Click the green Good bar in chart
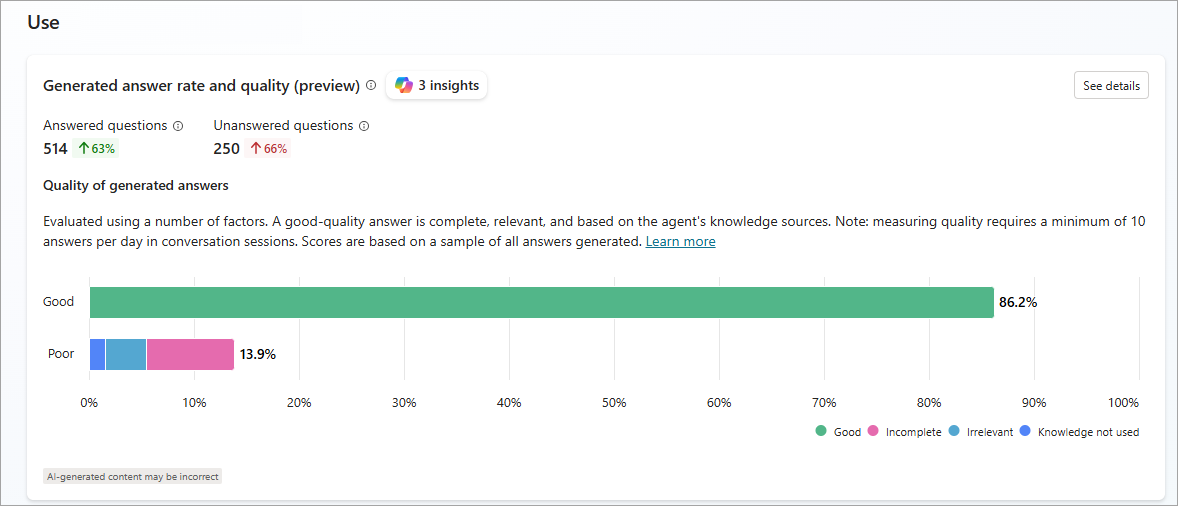1178x506 pixels. pyautogui.click(x=541, y=302)
